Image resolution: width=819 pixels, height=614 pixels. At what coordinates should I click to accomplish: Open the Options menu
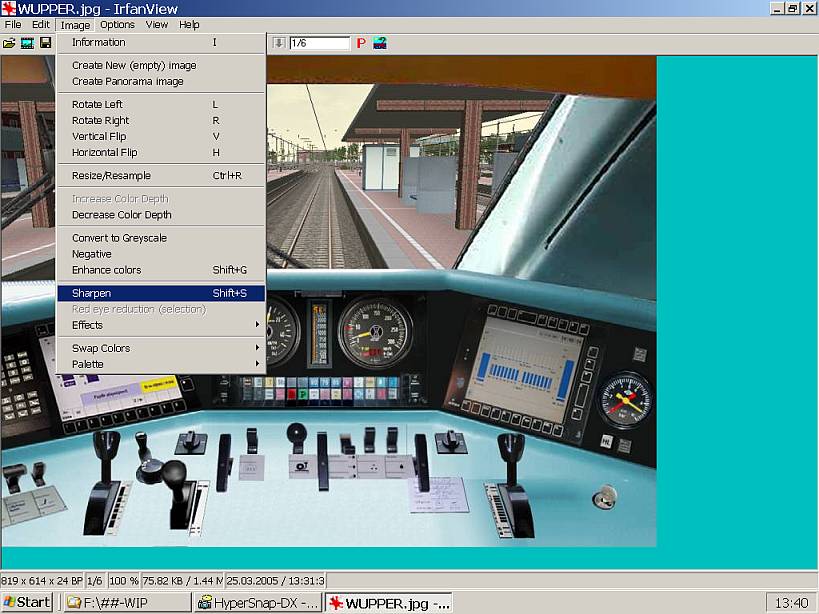point(118,25)
